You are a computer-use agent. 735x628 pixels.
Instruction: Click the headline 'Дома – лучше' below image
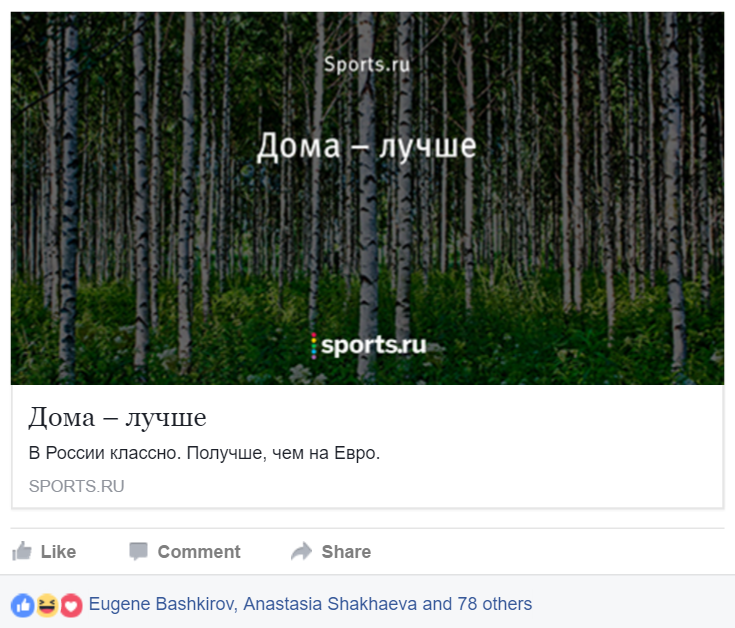click(117, 417)
